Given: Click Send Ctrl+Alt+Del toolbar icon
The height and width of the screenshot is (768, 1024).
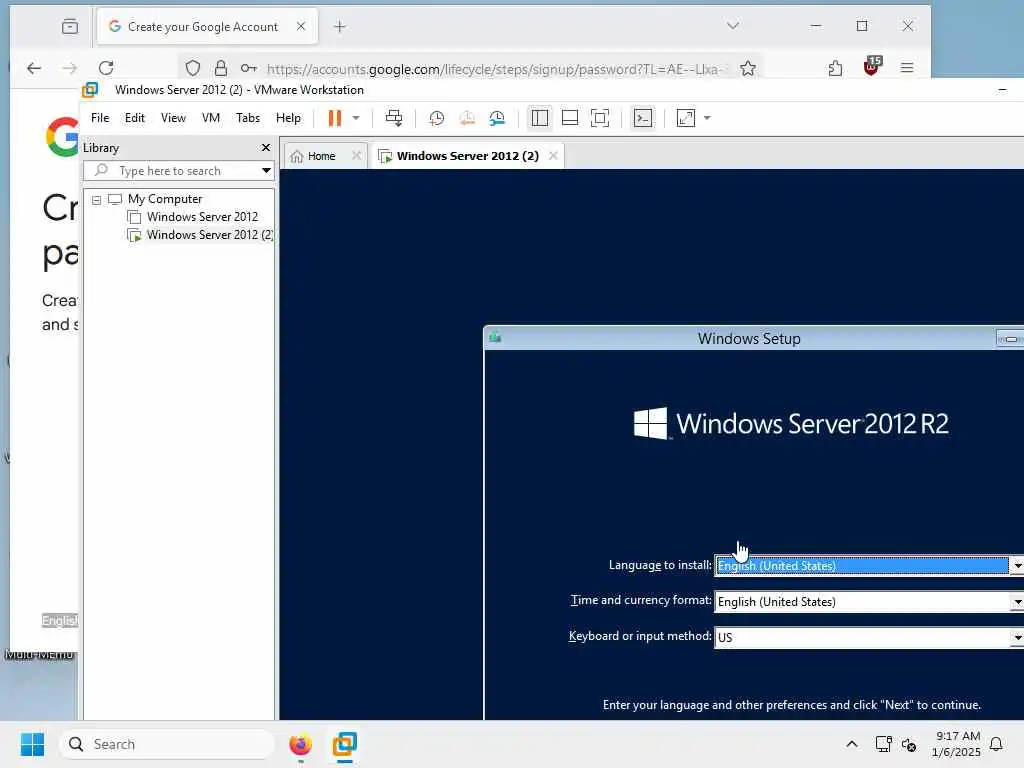Looking at the screenshot, I should tap(394, 118).
